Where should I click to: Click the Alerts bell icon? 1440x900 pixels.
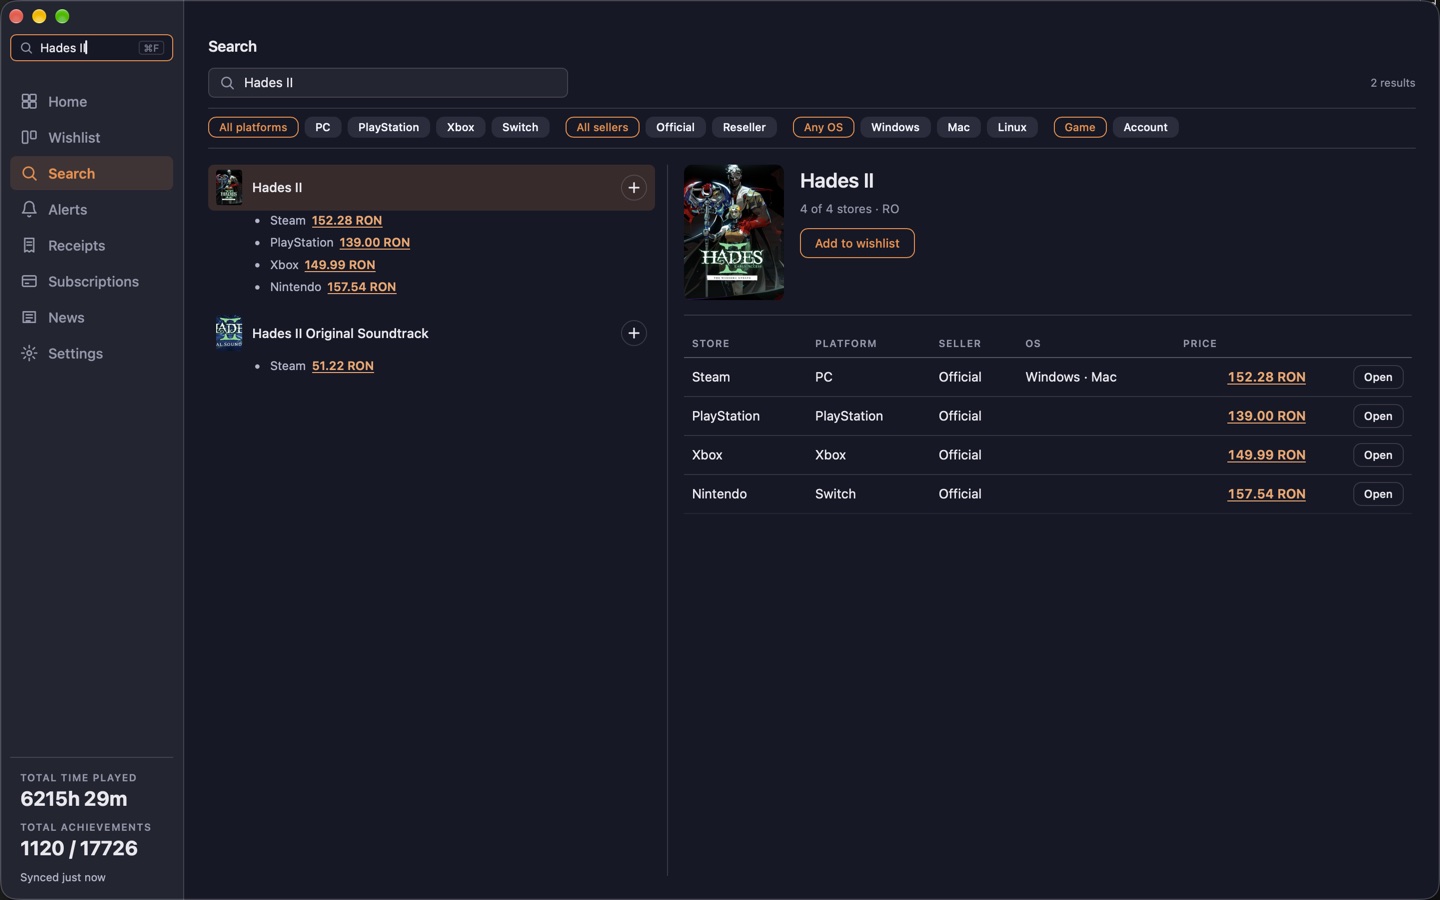pos(29,210)
